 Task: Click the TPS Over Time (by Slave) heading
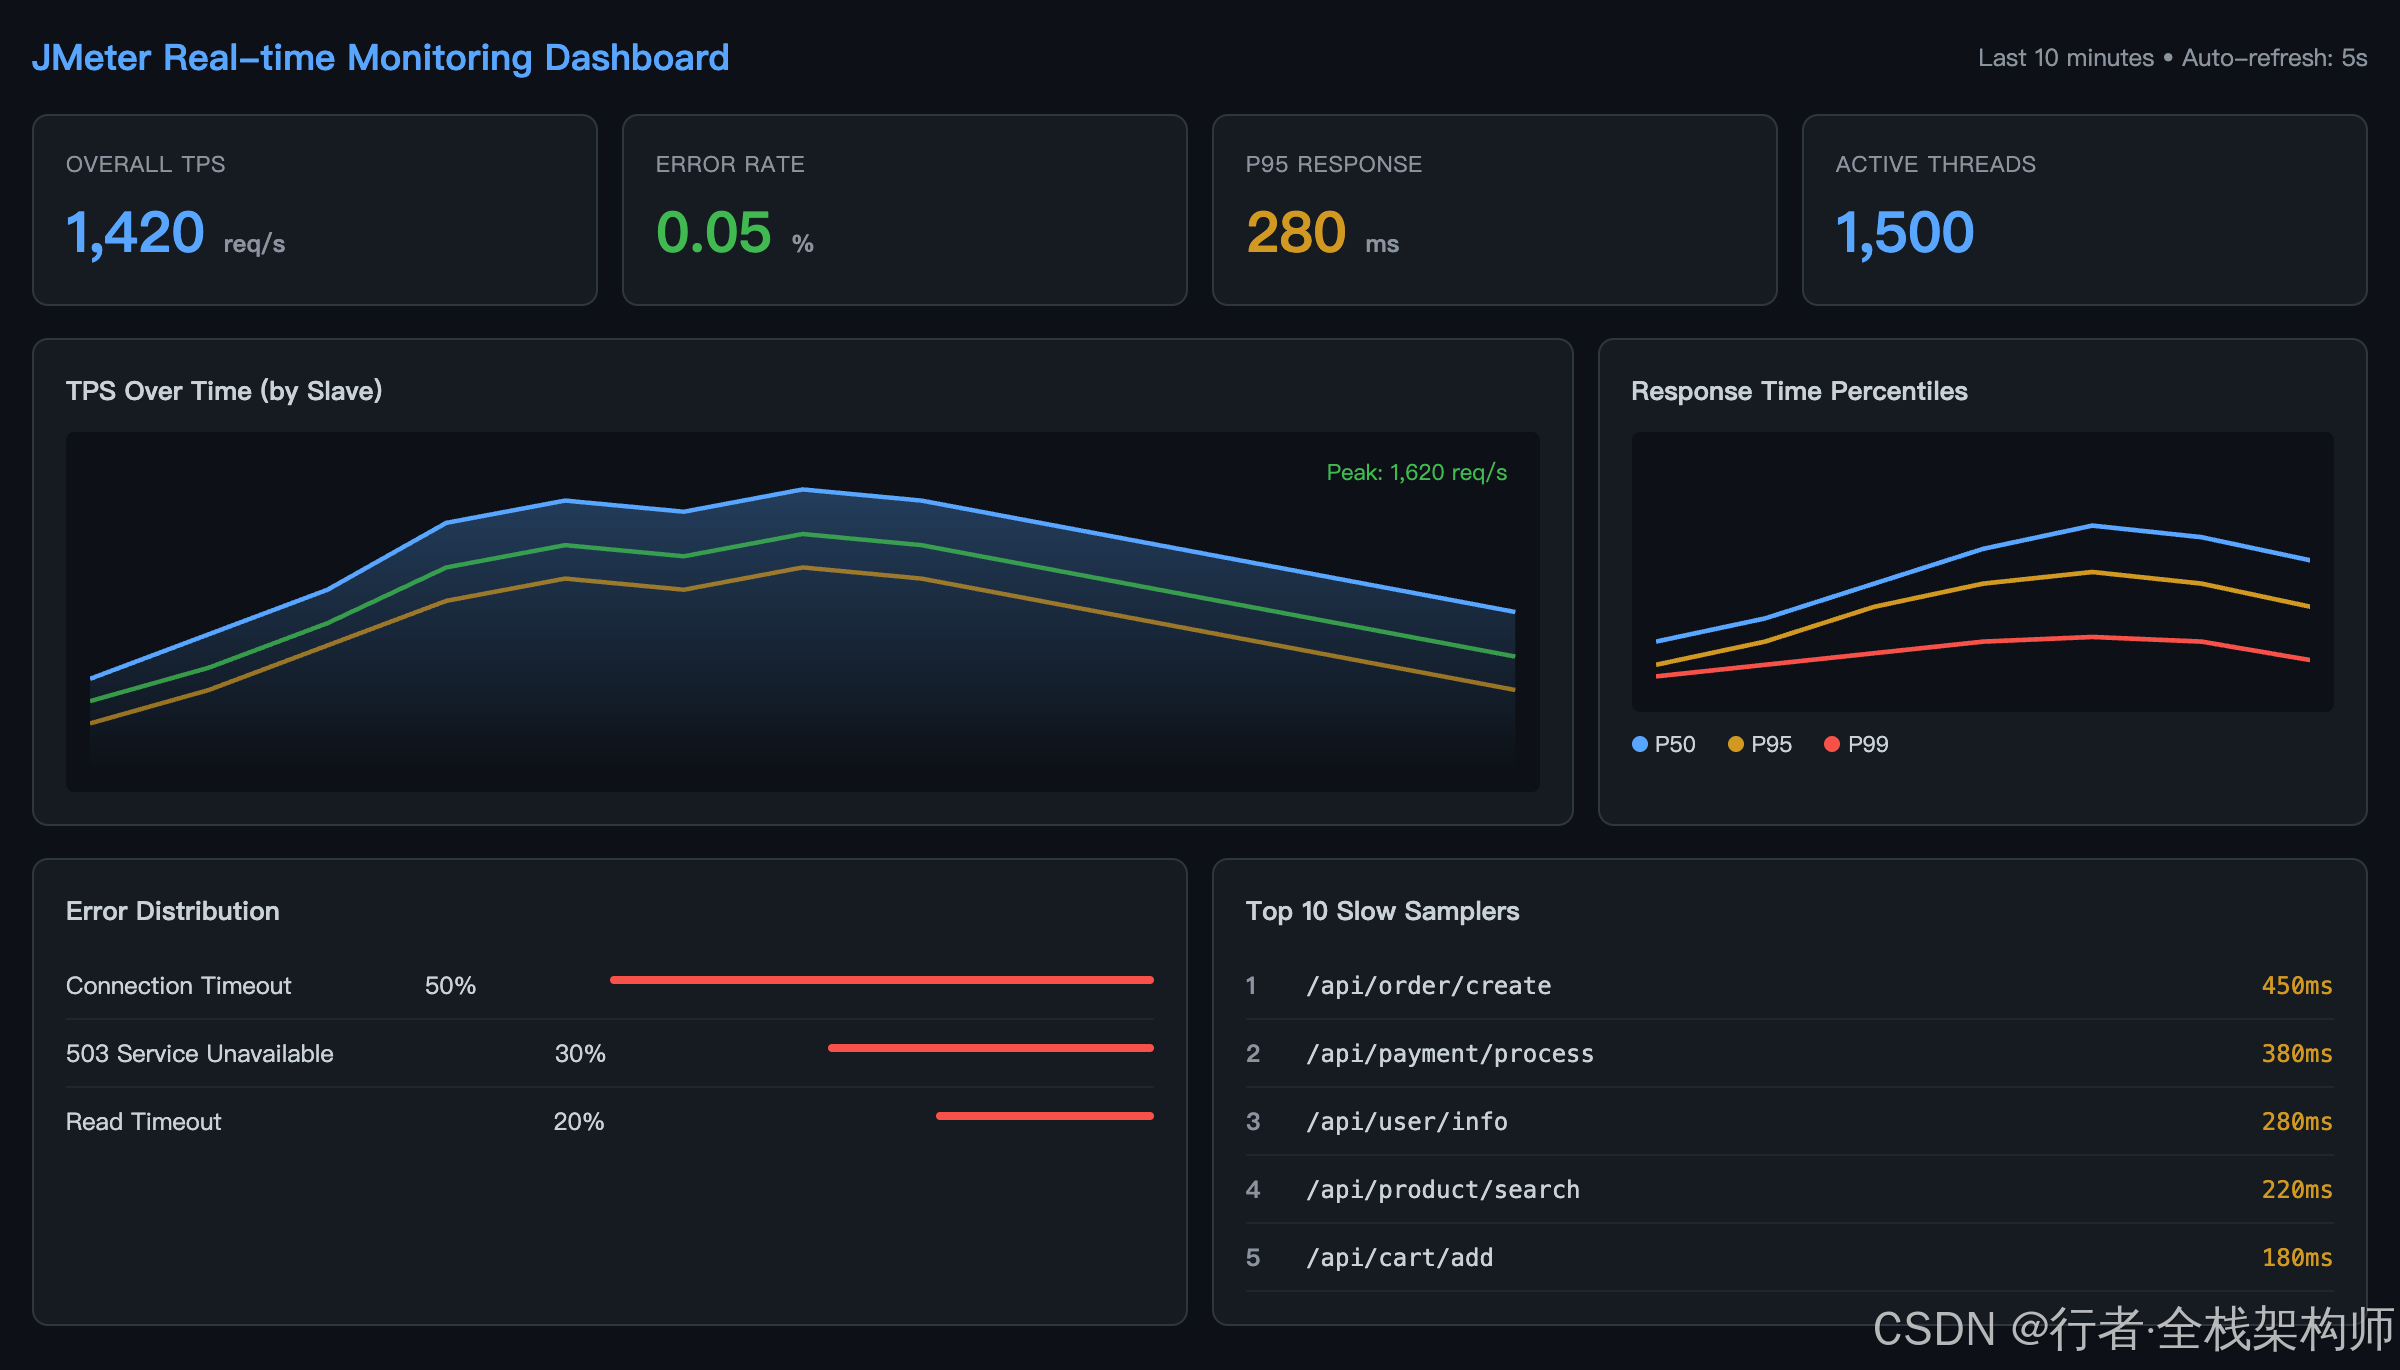(x=224, y=391)
